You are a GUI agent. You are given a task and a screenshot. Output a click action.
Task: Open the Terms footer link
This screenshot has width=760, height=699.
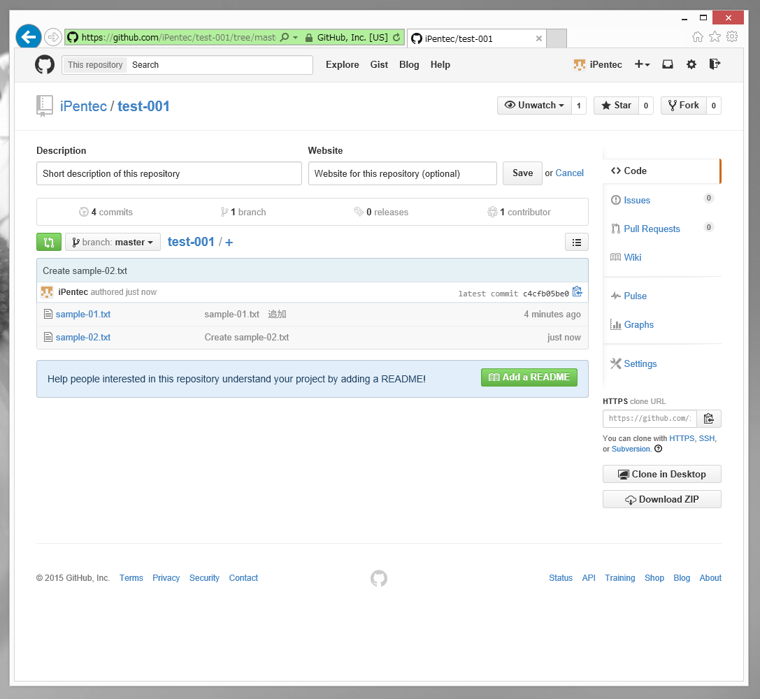click(x=131, y=578)
